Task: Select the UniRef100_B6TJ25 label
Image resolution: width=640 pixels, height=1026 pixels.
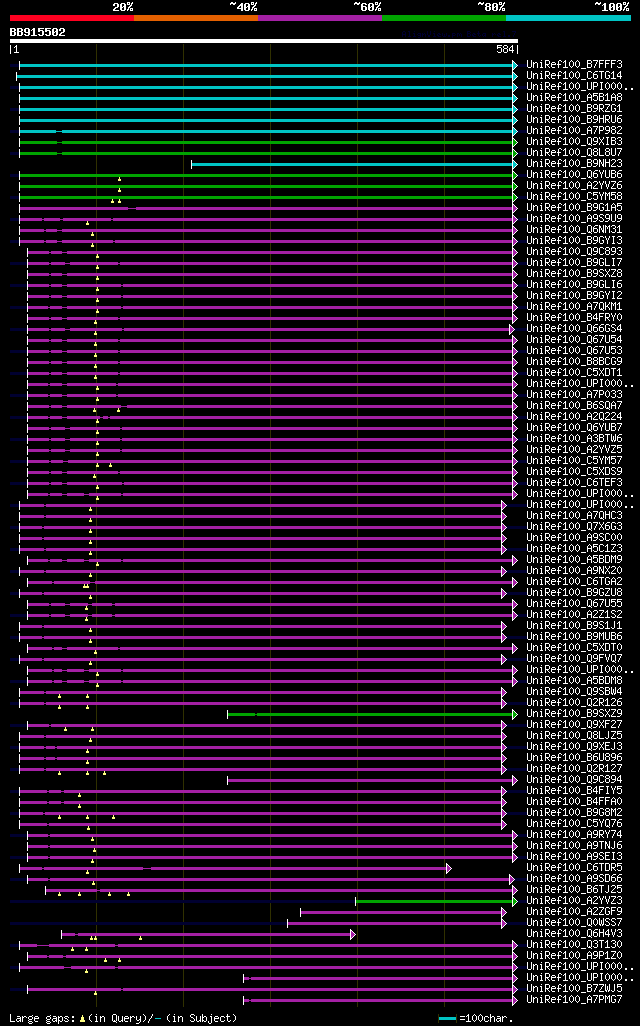Action: tap(574, 890)
